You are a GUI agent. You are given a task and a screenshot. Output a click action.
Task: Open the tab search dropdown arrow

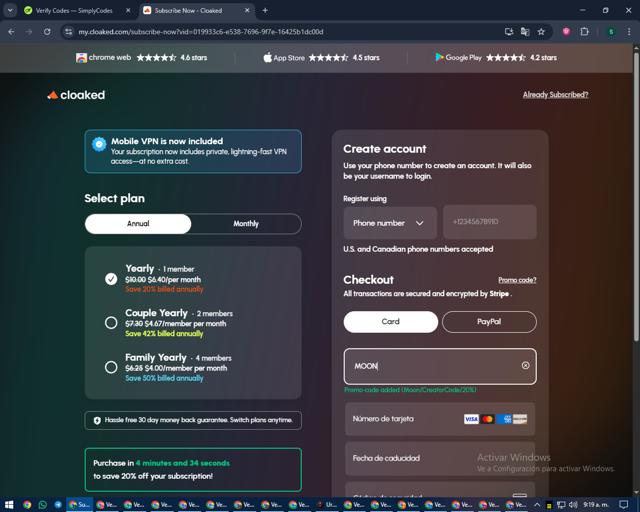point(10,11)
